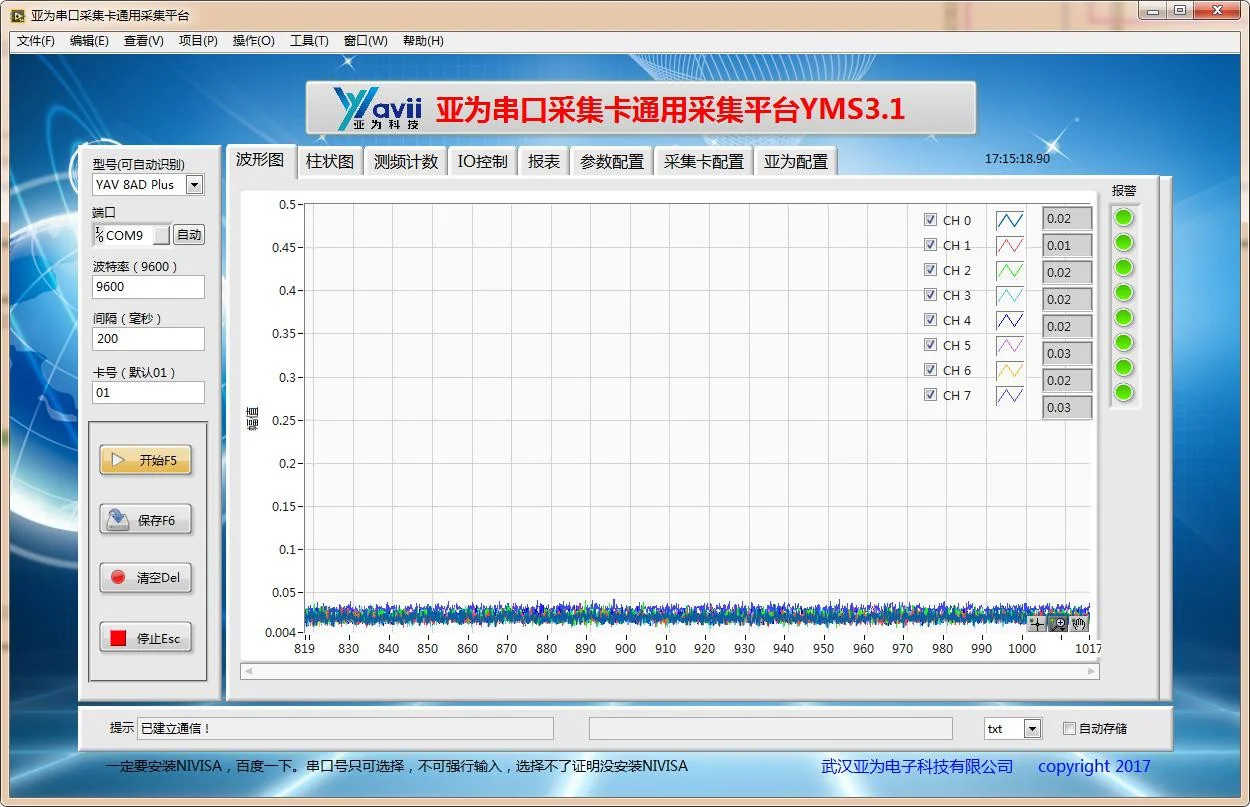Click the graph horizontal scrollbar left arrow

[x=248, y=671]
